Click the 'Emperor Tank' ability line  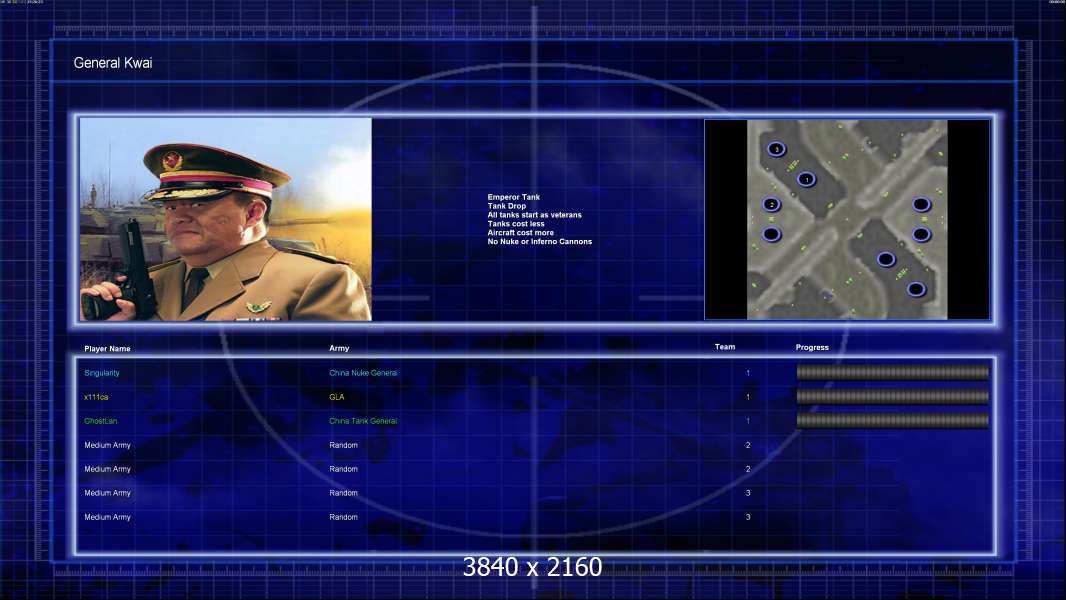(x=513, y=197)
